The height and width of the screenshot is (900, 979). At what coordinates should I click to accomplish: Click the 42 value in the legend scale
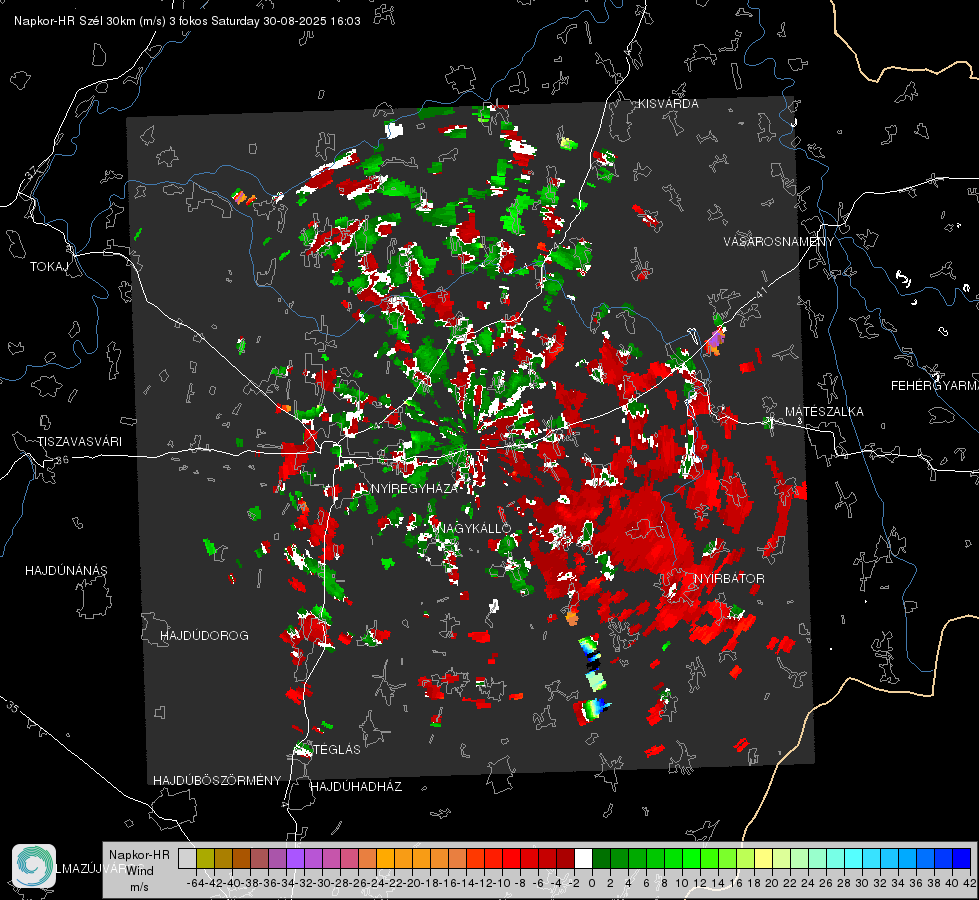(970, 883)
